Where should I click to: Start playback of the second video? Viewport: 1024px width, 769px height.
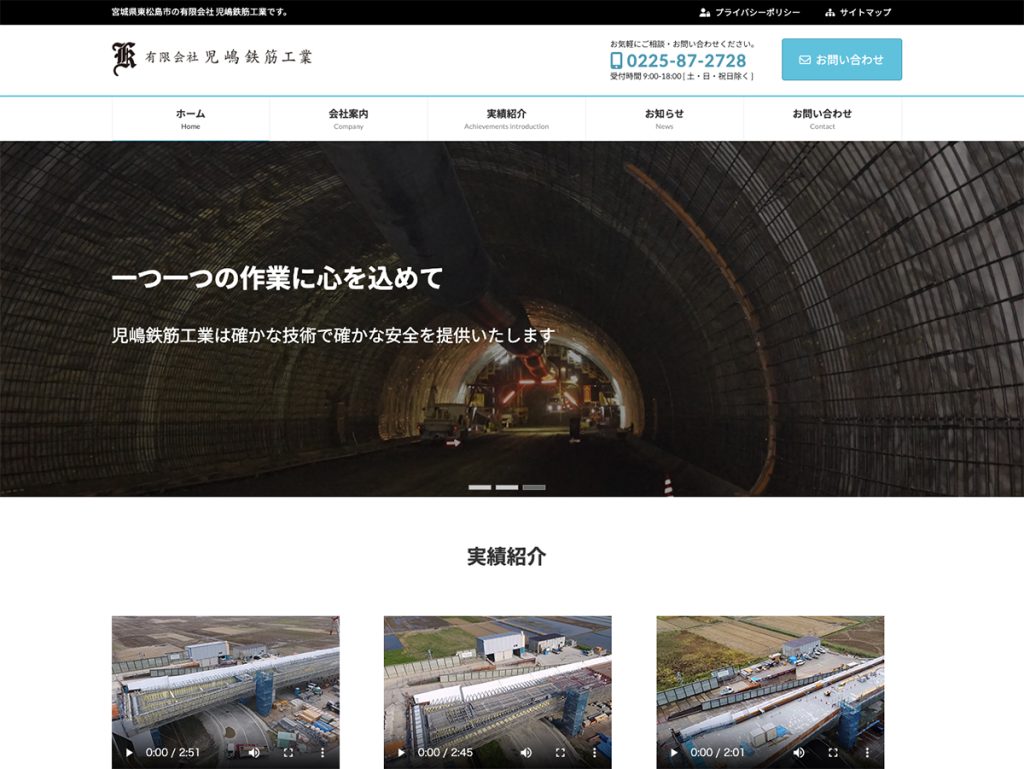point(401,752)
